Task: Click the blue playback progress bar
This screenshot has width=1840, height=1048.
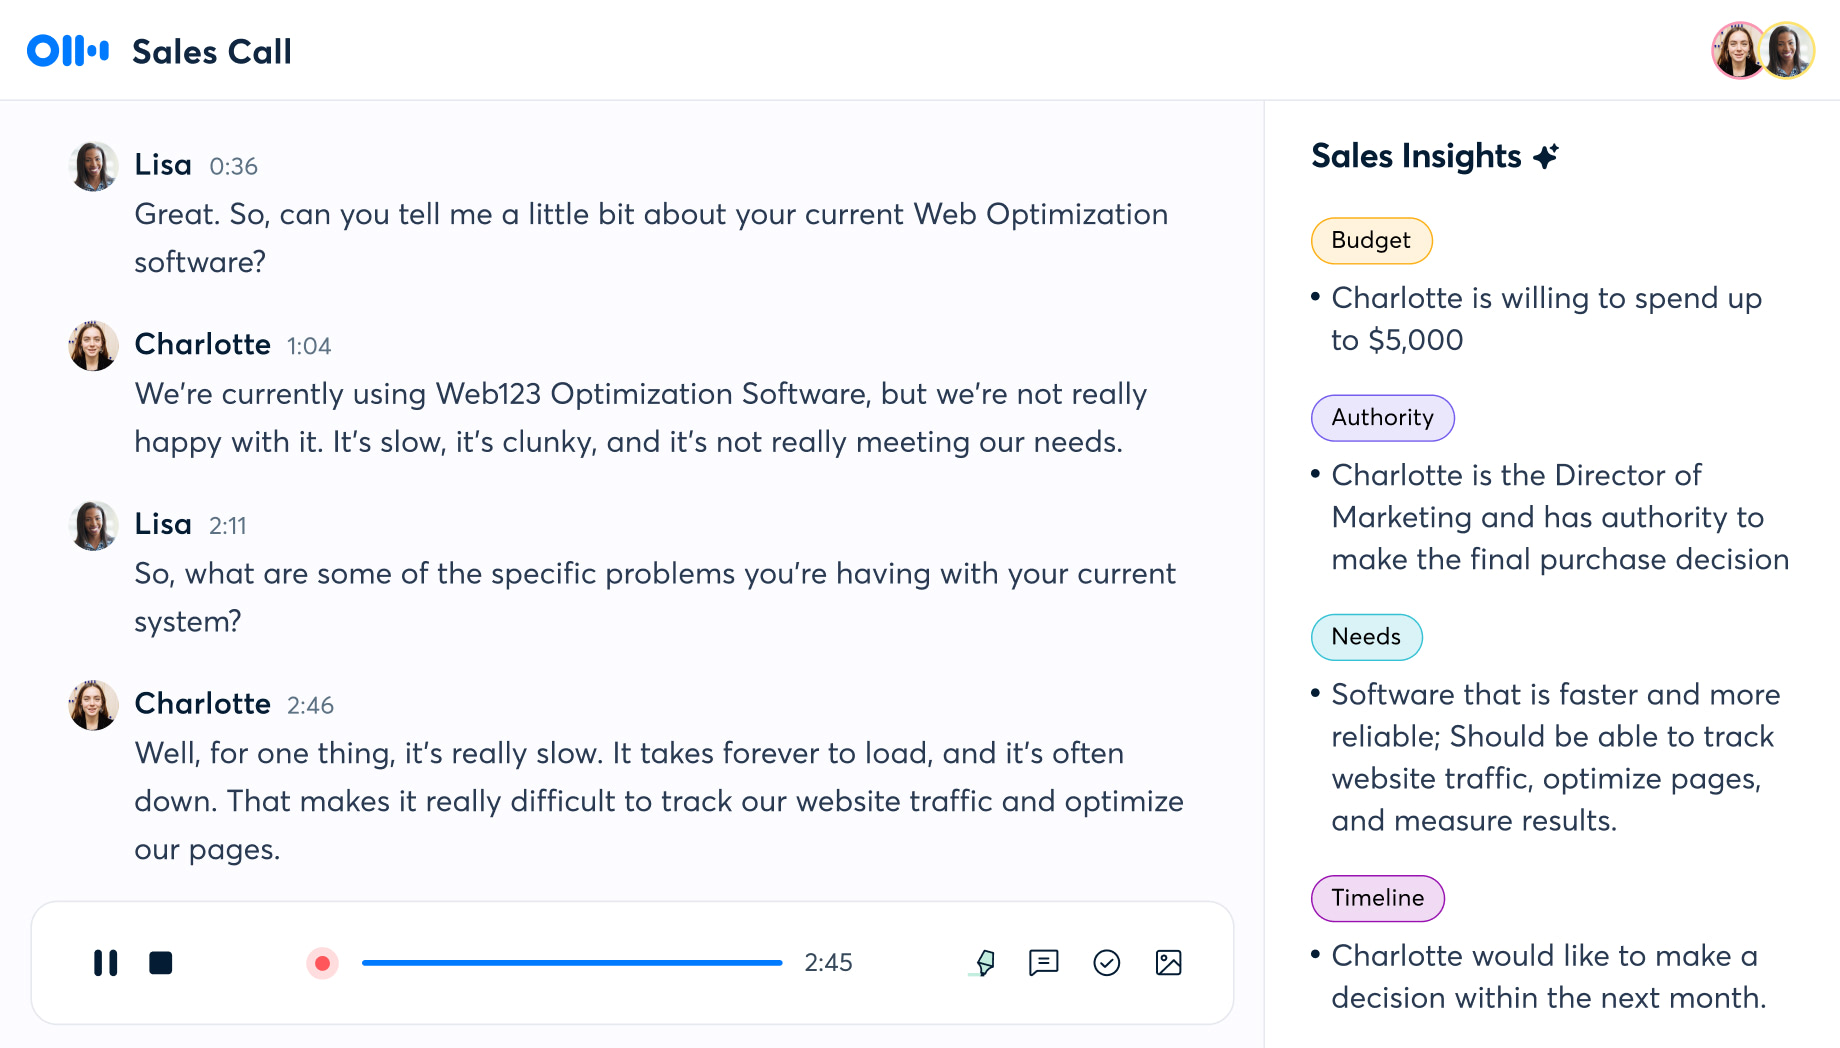Action: [572, 963]
